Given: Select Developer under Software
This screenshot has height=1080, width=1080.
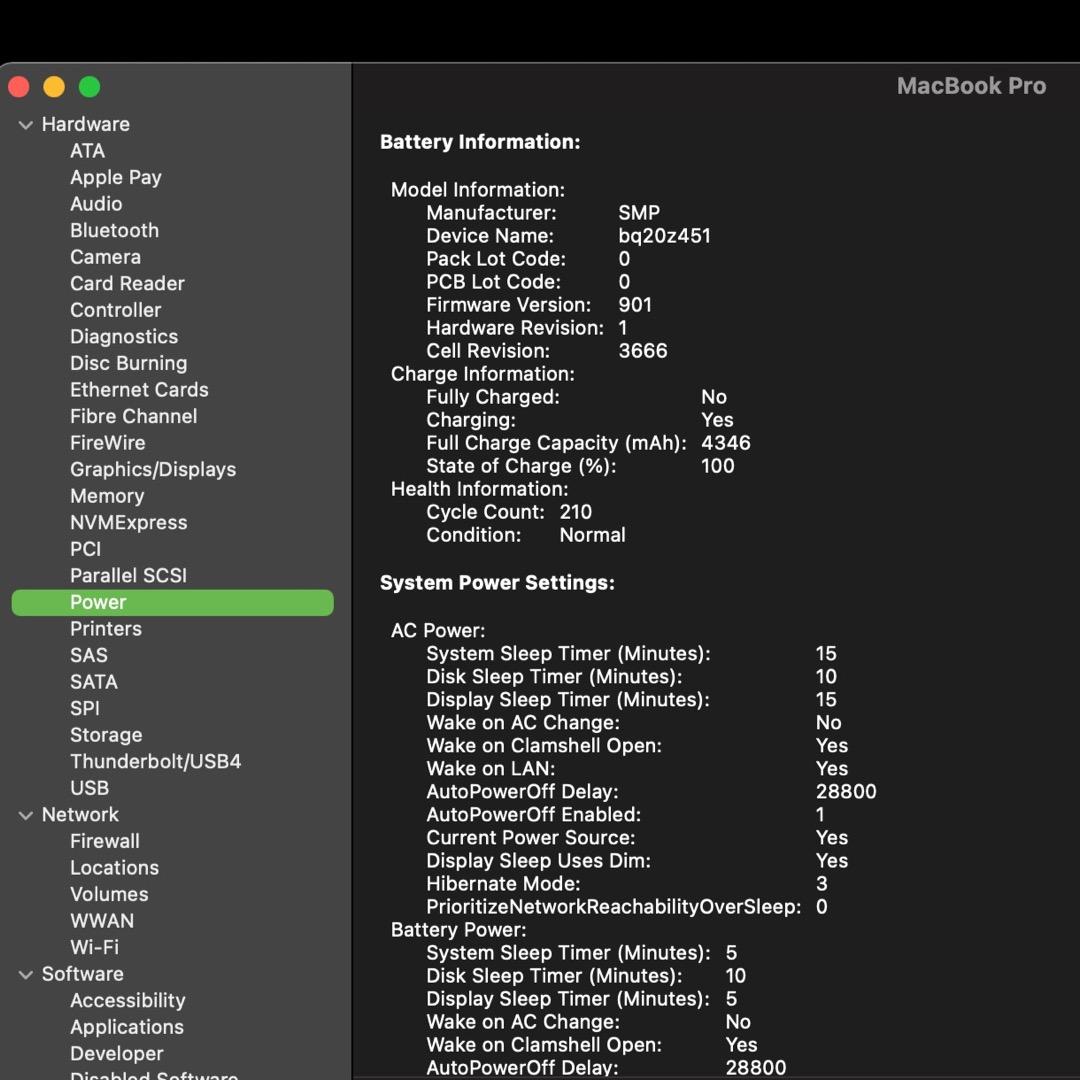Looking at the screenshot, I should 116,1053.
